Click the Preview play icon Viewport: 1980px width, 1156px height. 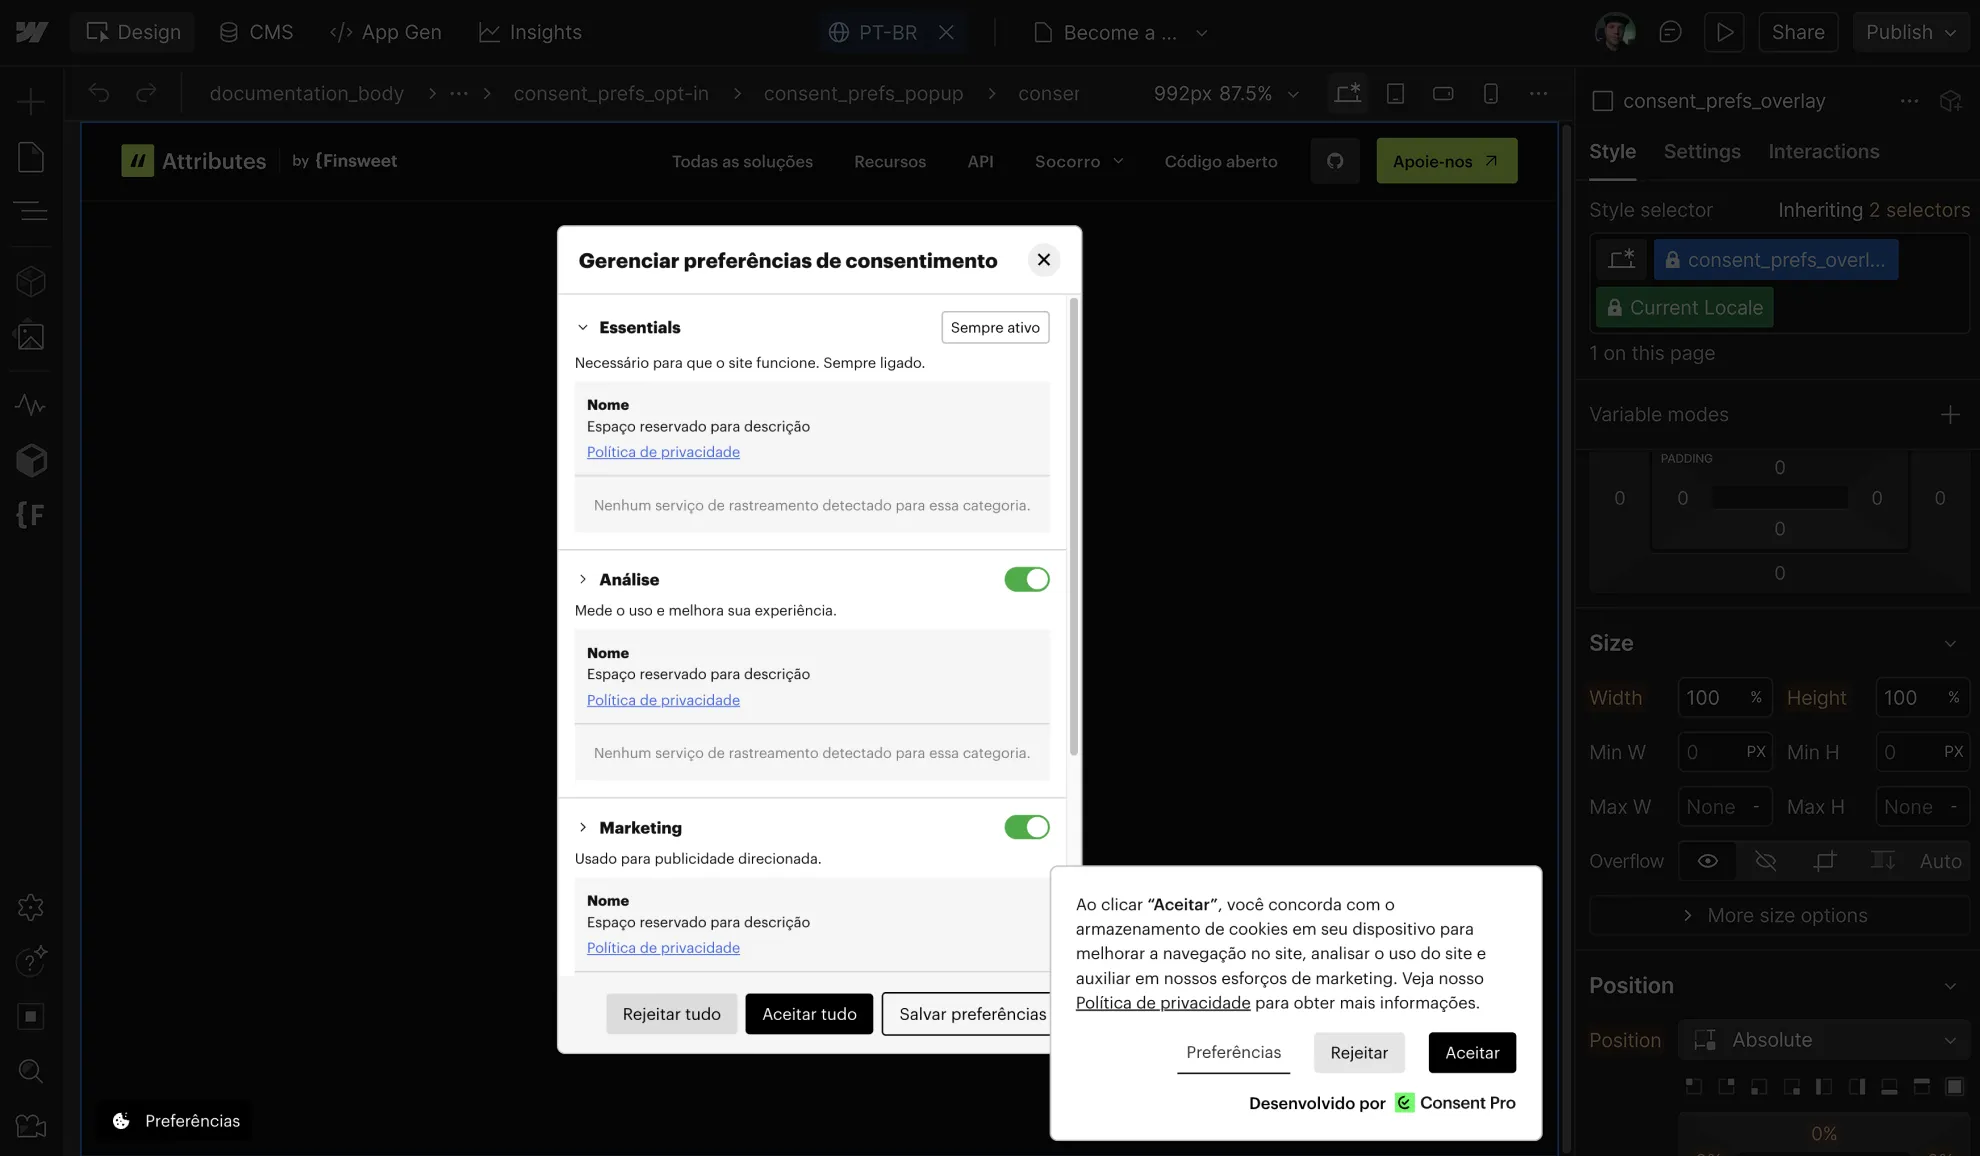point(1725,32)
